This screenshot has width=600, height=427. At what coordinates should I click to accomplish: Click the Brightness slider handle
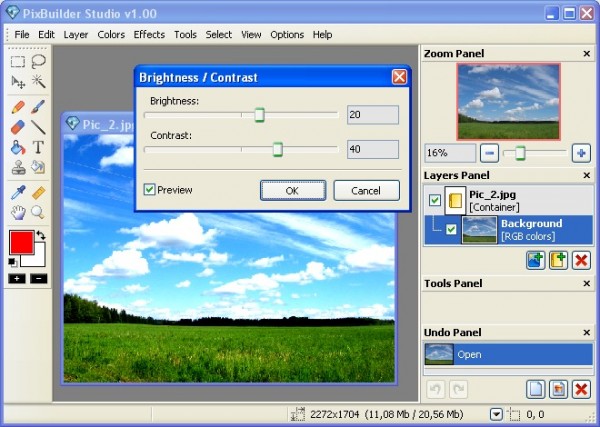tap(259, 115)
